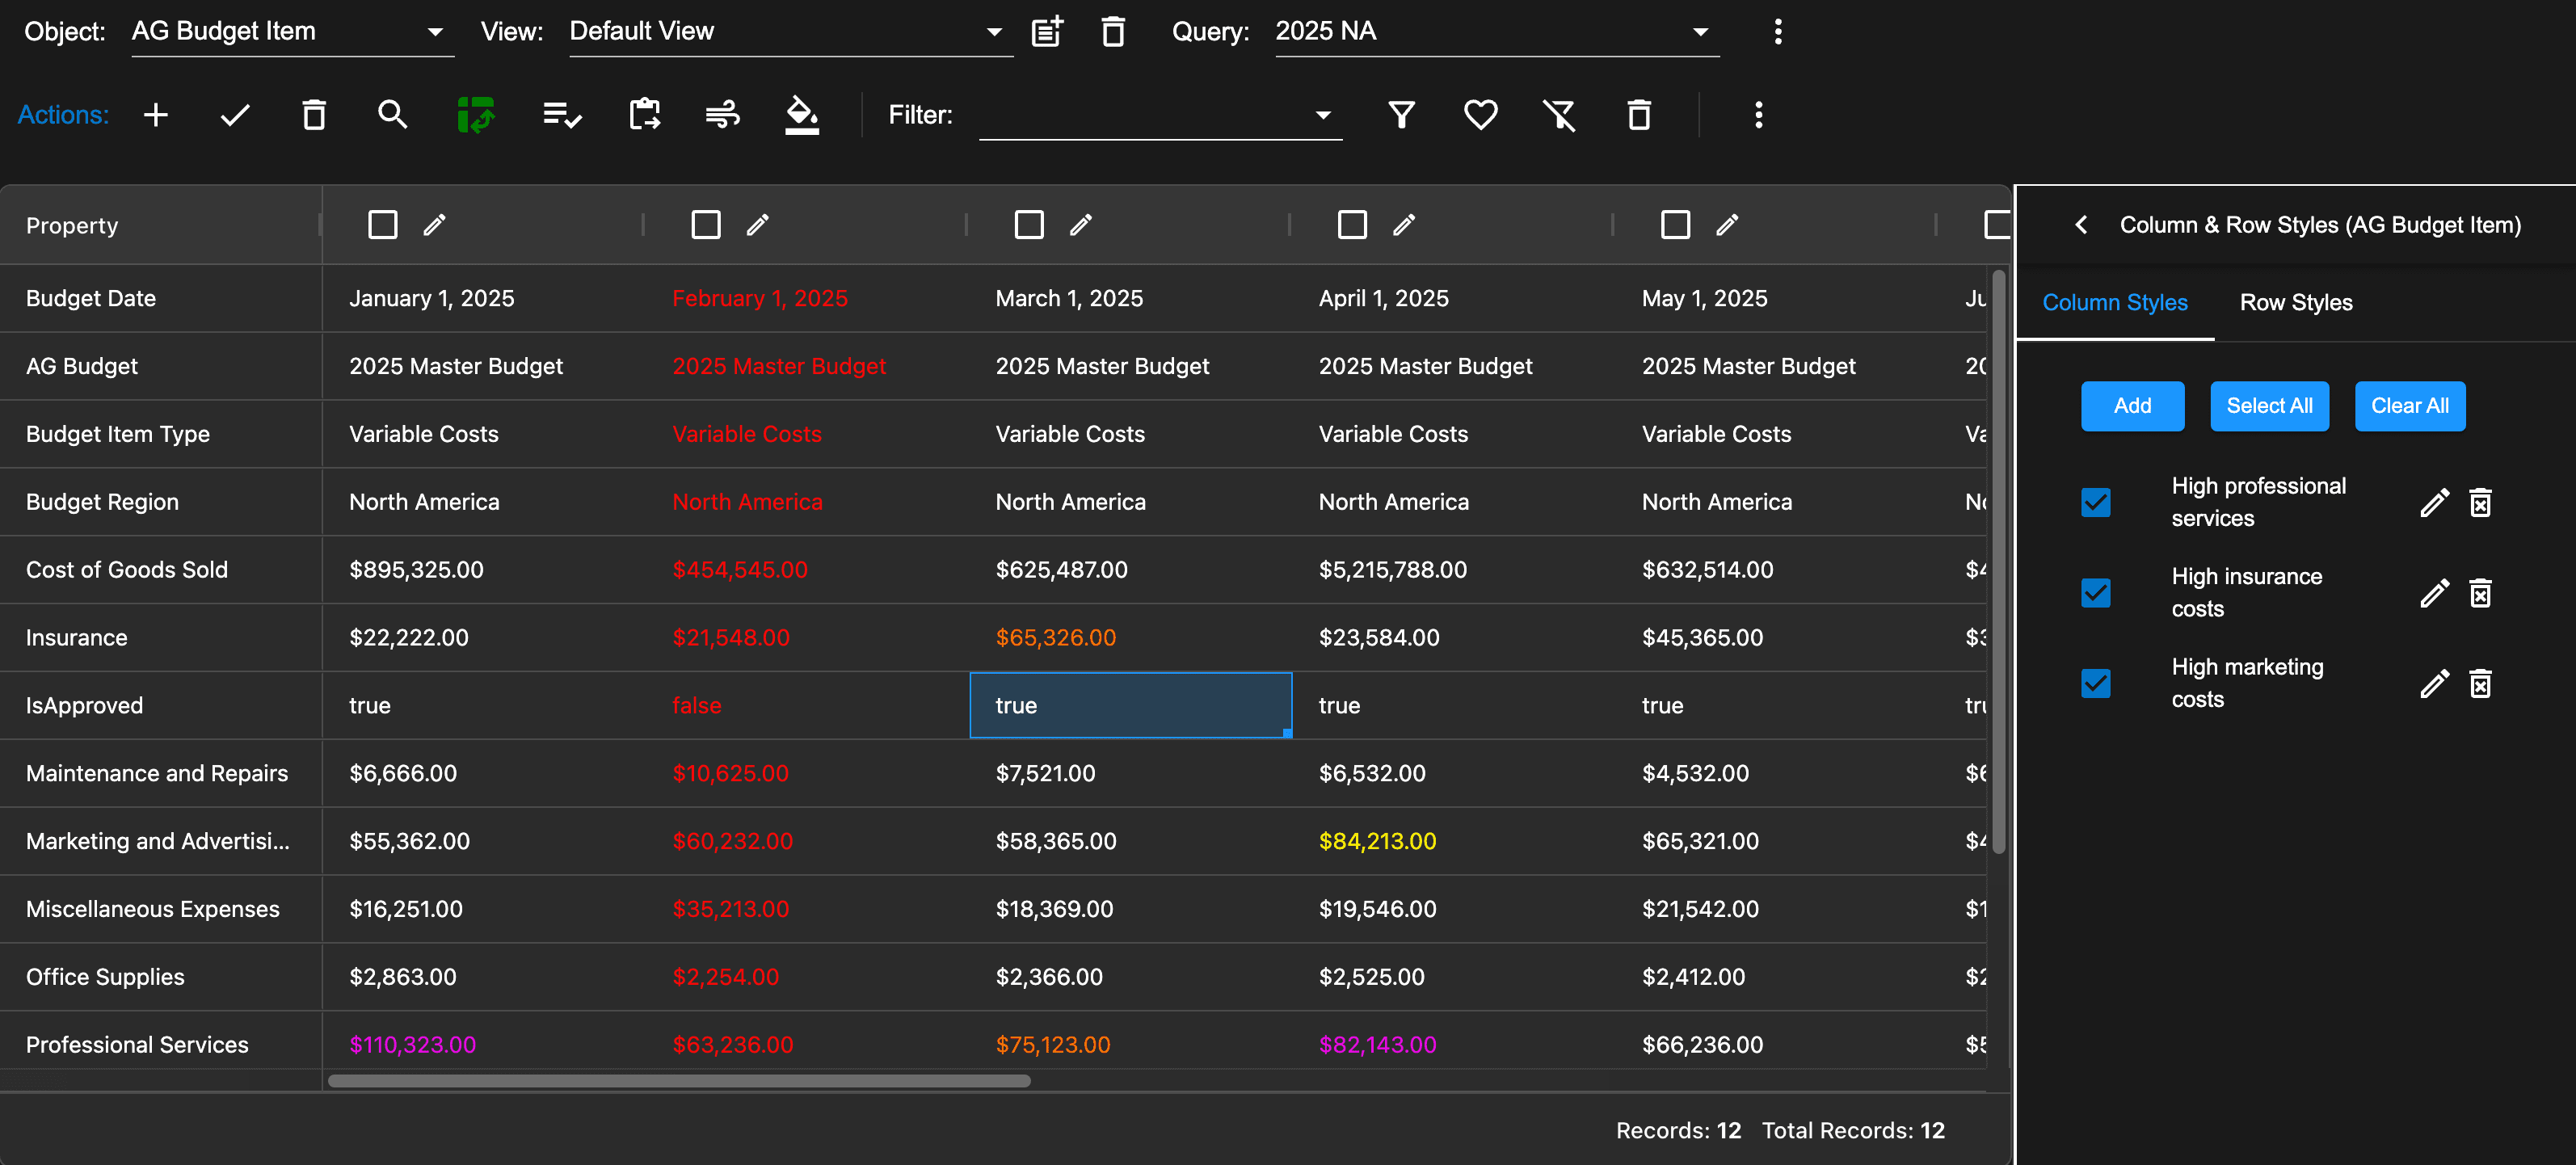The image size is (2576, 1165).
Task: Click the search magnifier icon
Action: pyautogui.click(x=392, y=115)
